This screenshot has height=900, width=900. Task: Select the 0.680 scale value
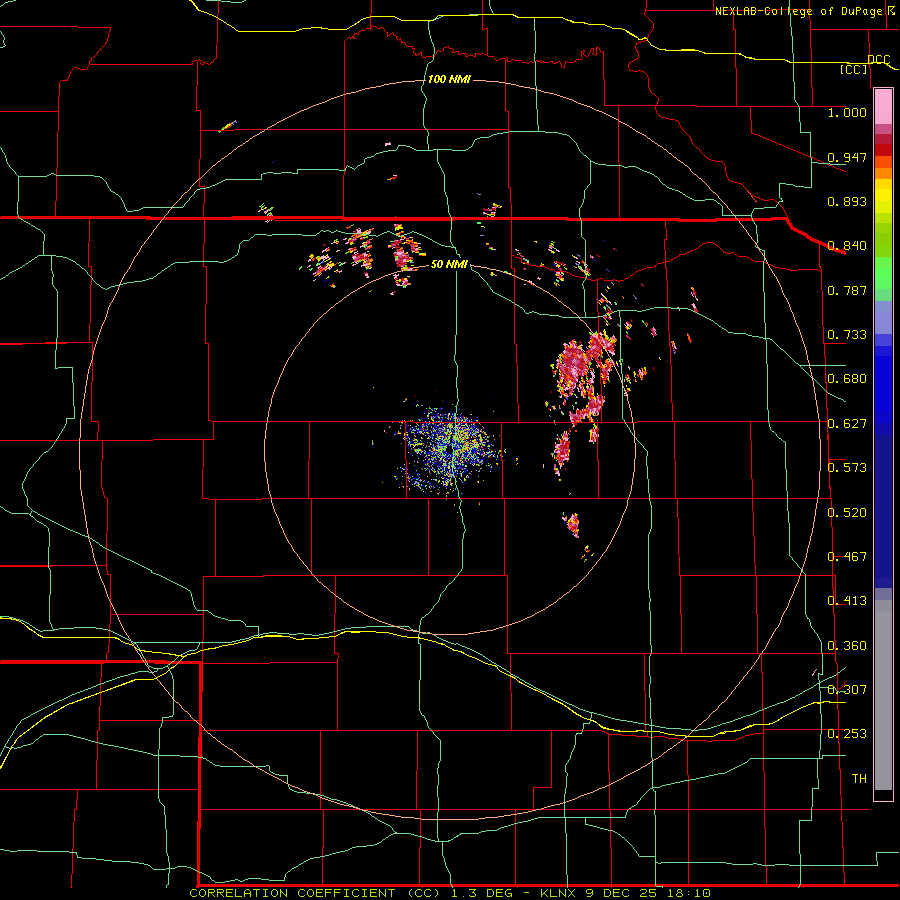(847, 378)
